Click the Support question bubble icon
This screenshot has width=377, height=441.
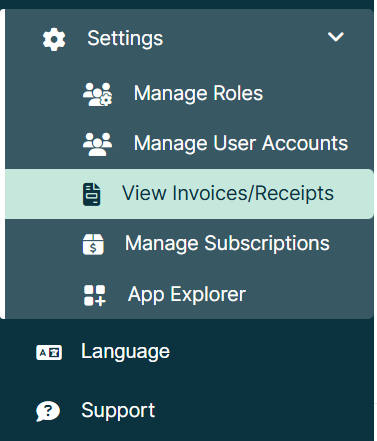(48, 411)
